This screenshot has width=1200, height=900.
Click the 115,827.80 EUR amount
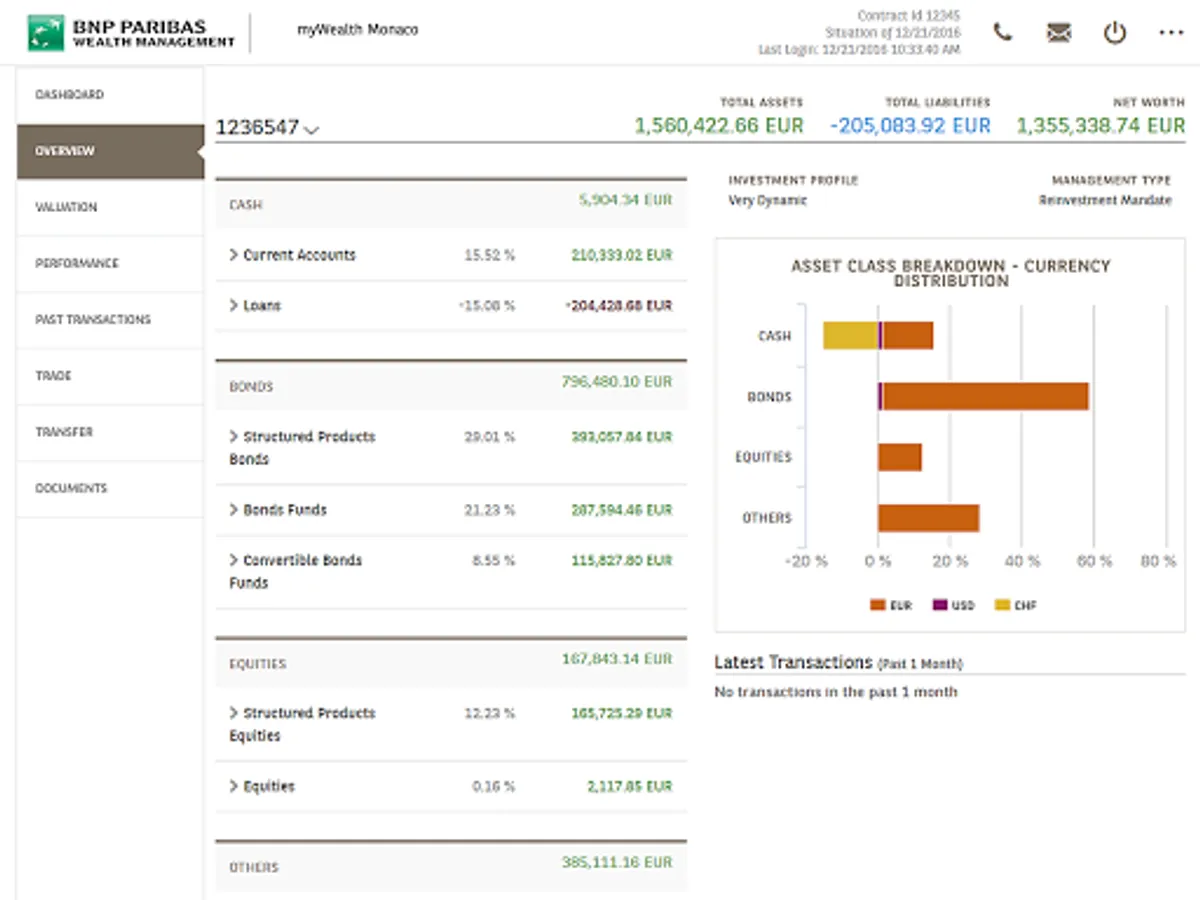622,561
